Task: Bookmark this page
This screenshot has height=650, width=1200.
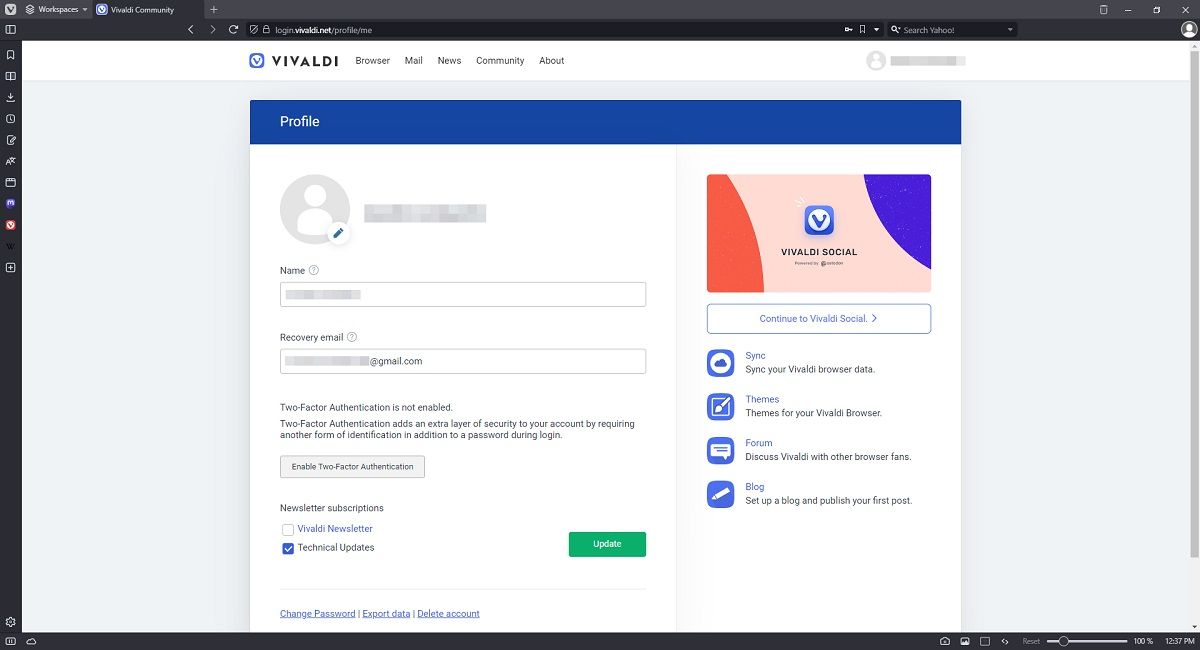Action: (x=864, y=30)
